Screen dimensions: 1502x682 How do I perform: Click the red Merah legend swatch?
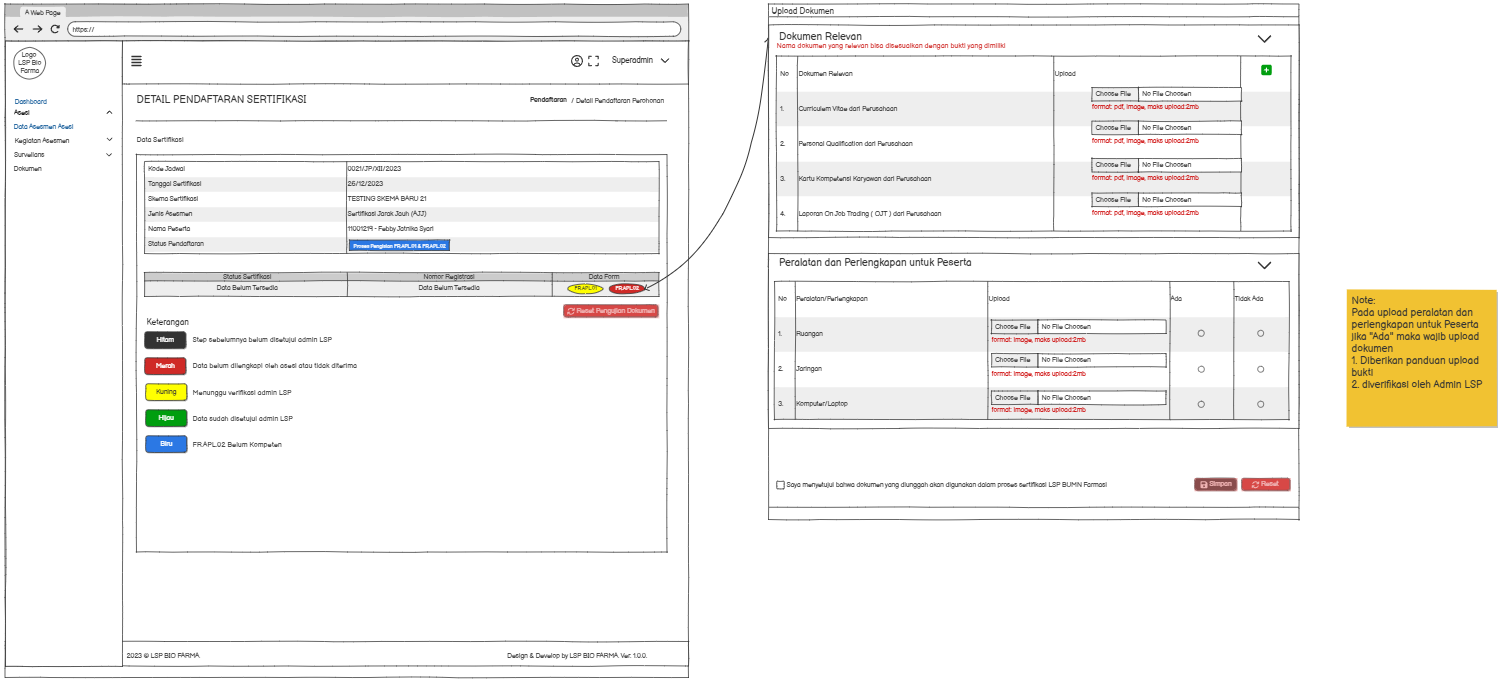click(x=166, y=366)
